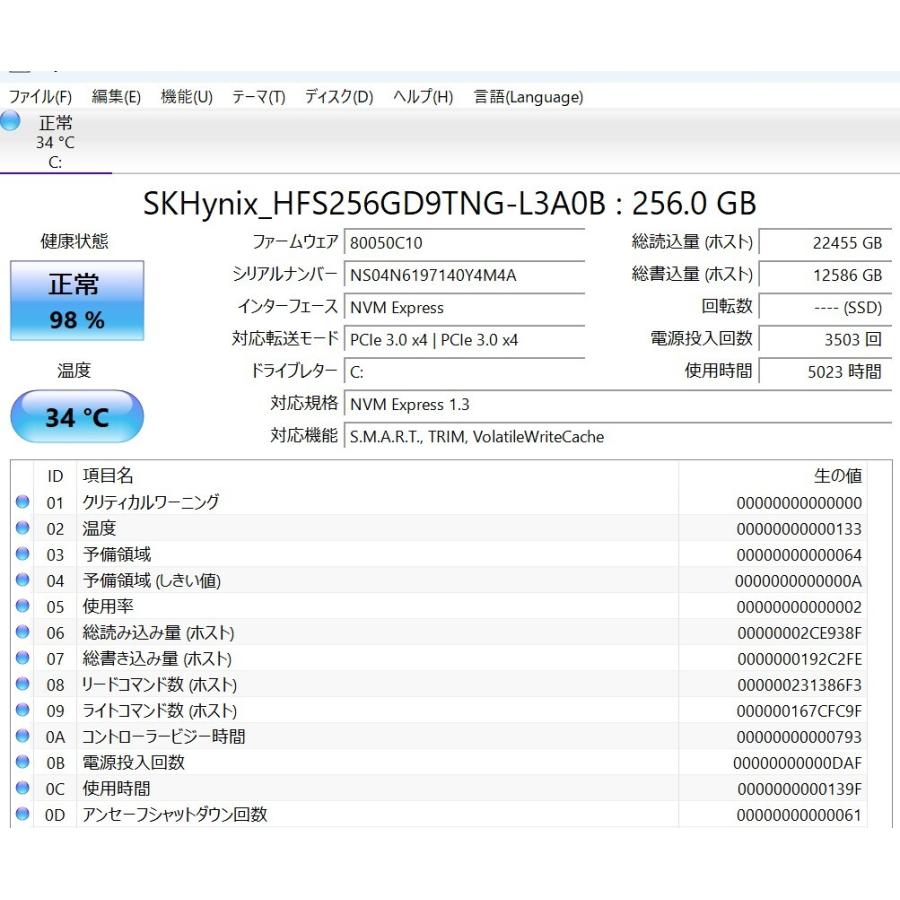The height and width of the screenshot is (900, 900).
Task: Select the firmware field showing 80050C10
Action: tap(465, 241)
